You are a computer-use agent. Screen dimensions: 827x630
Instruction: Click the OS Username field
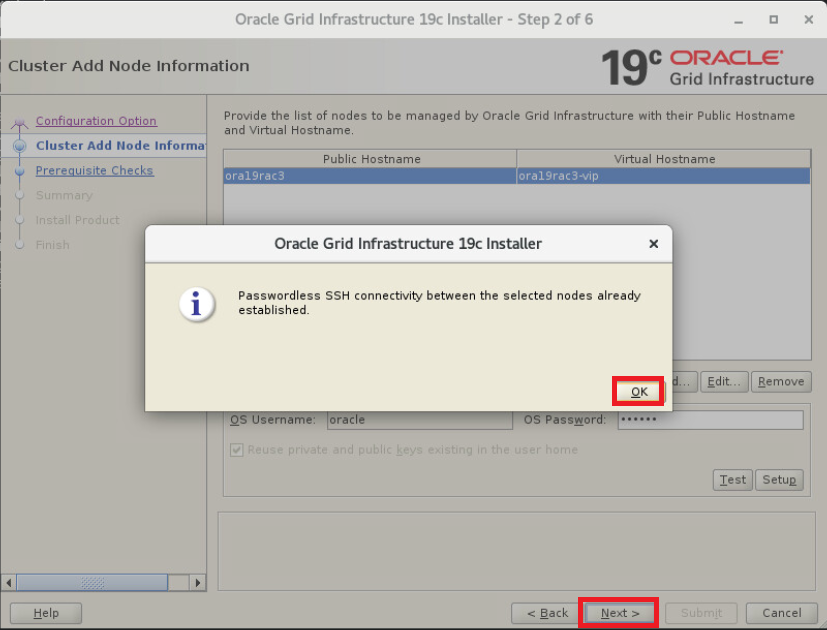(x=419, y=420)
